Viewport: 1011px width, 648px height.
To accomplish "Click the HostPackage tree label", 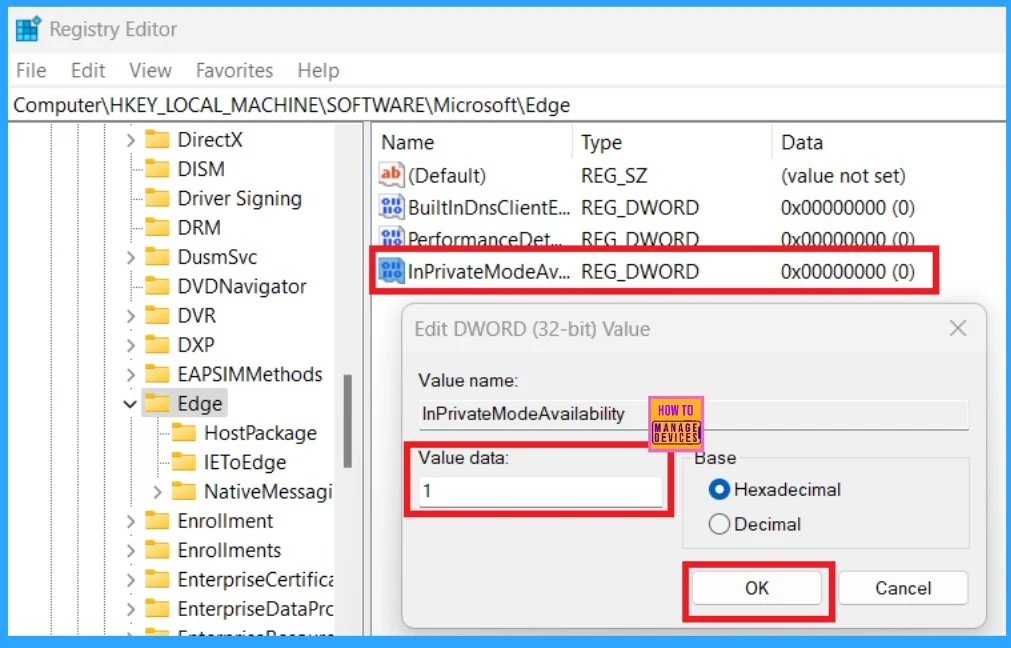I will [x=260, y=433].
